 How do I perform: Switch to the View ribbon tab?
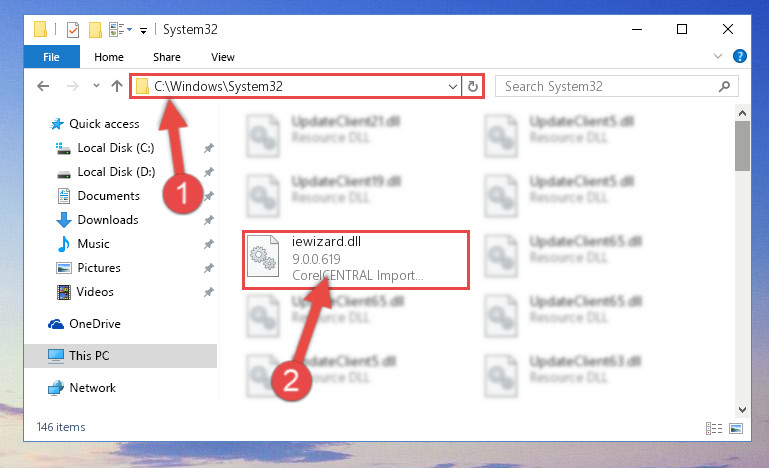pyautogui.click(x=223, y=57)
